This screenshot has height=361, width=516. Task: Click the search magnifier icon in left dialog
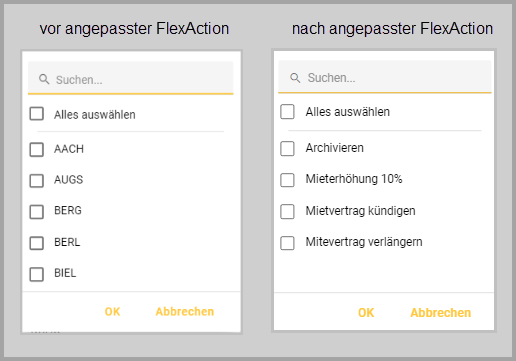click(44, 79)
